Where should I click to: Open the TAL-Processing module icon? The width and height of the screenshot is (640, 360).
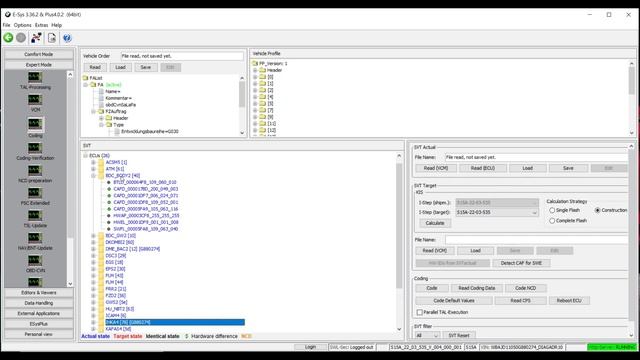coord(35,77)
